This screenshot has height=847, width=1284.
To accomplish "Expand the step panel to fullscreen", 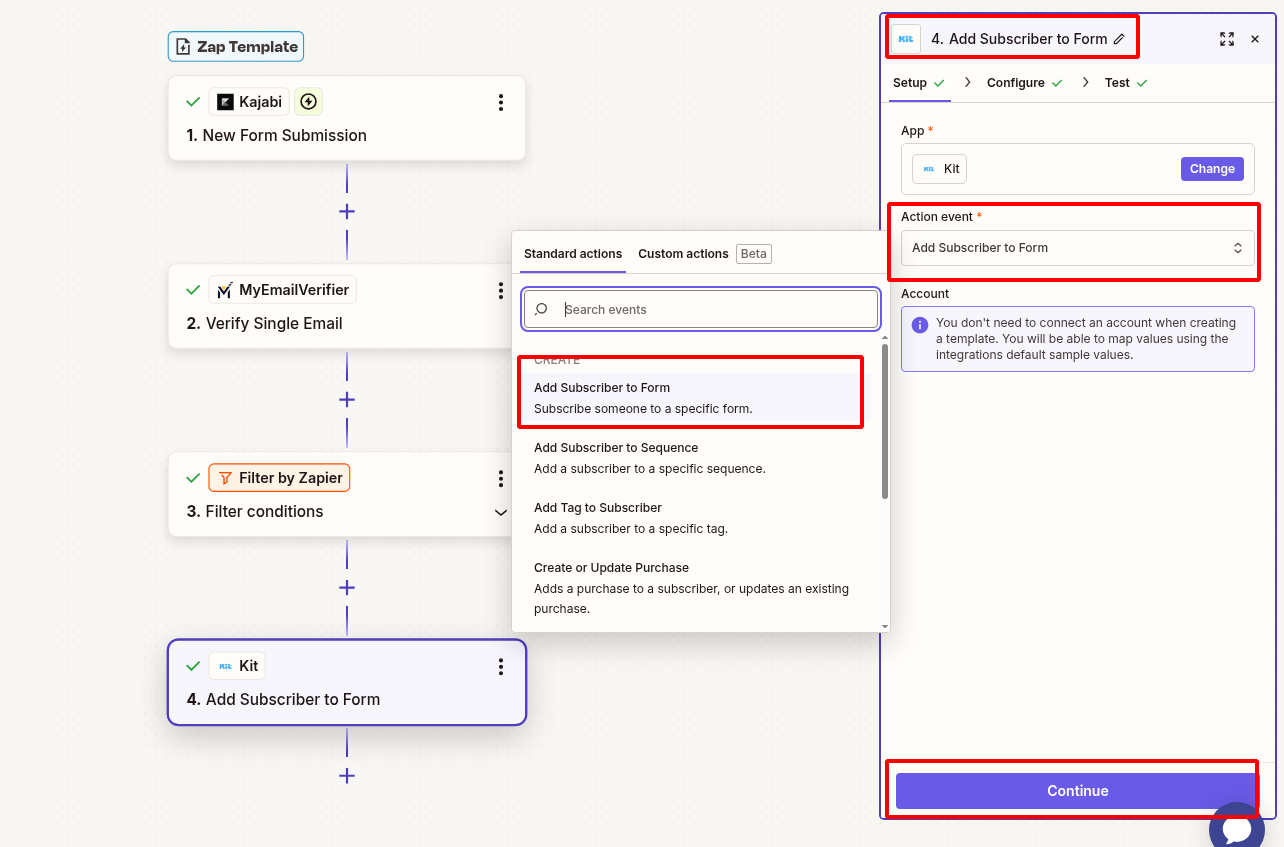I will (1226, 39).
